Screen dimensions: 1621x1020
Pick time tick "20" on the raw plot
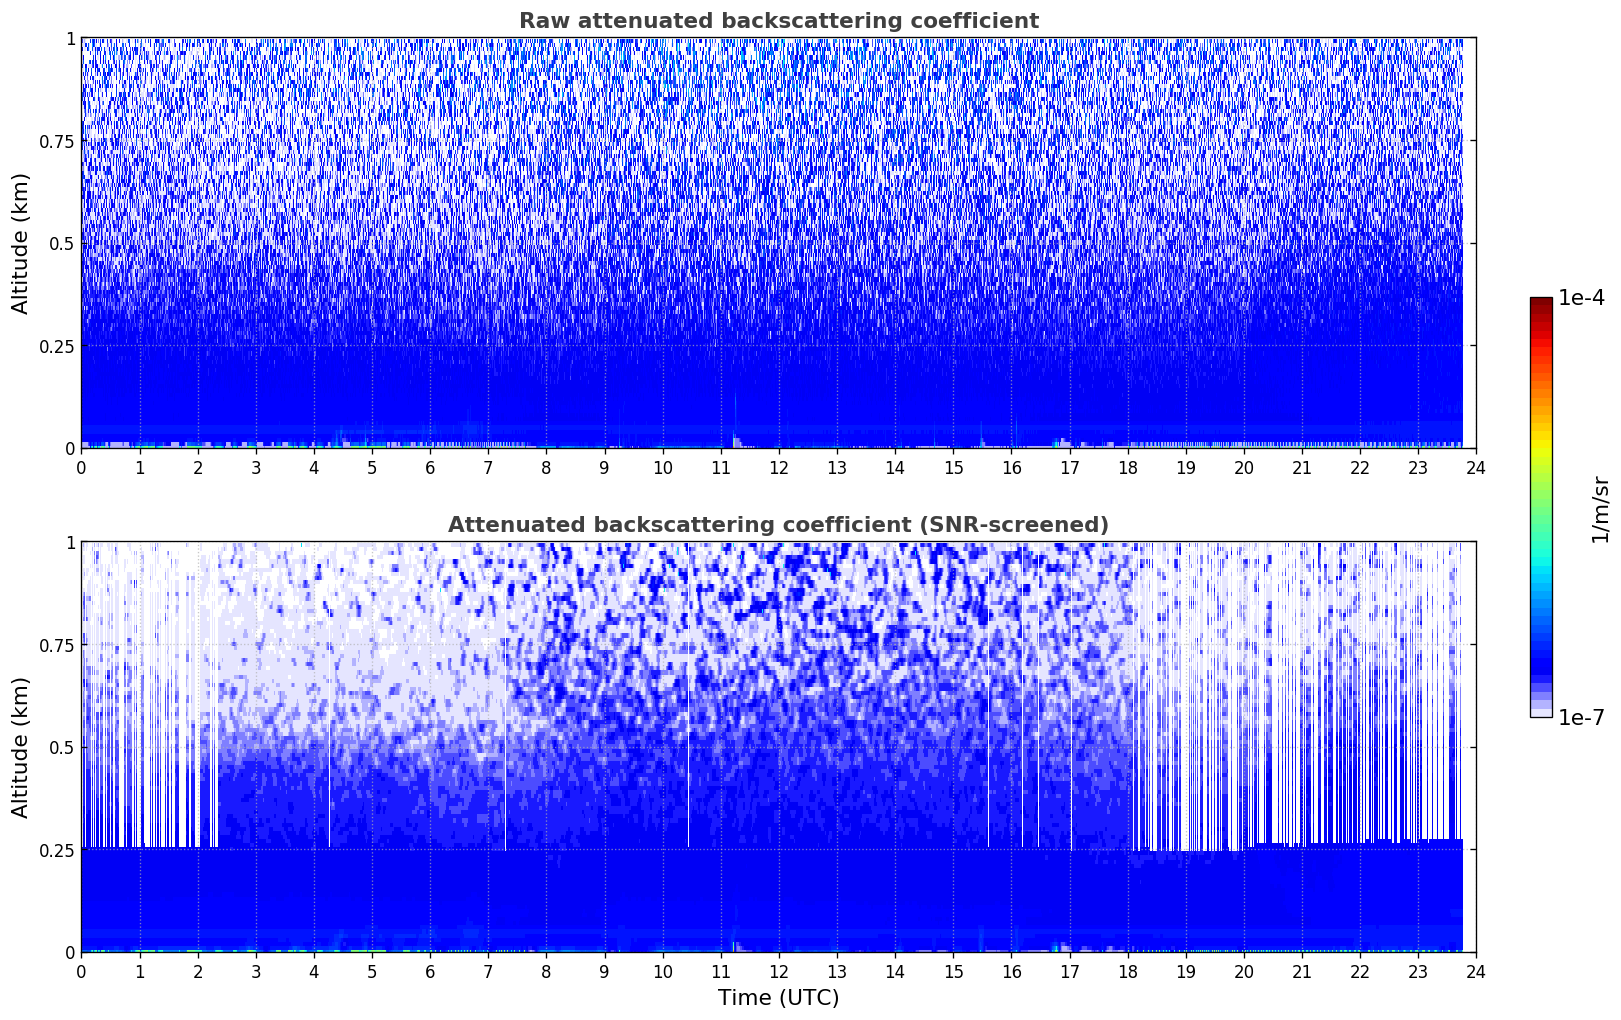coord(1244,467)
